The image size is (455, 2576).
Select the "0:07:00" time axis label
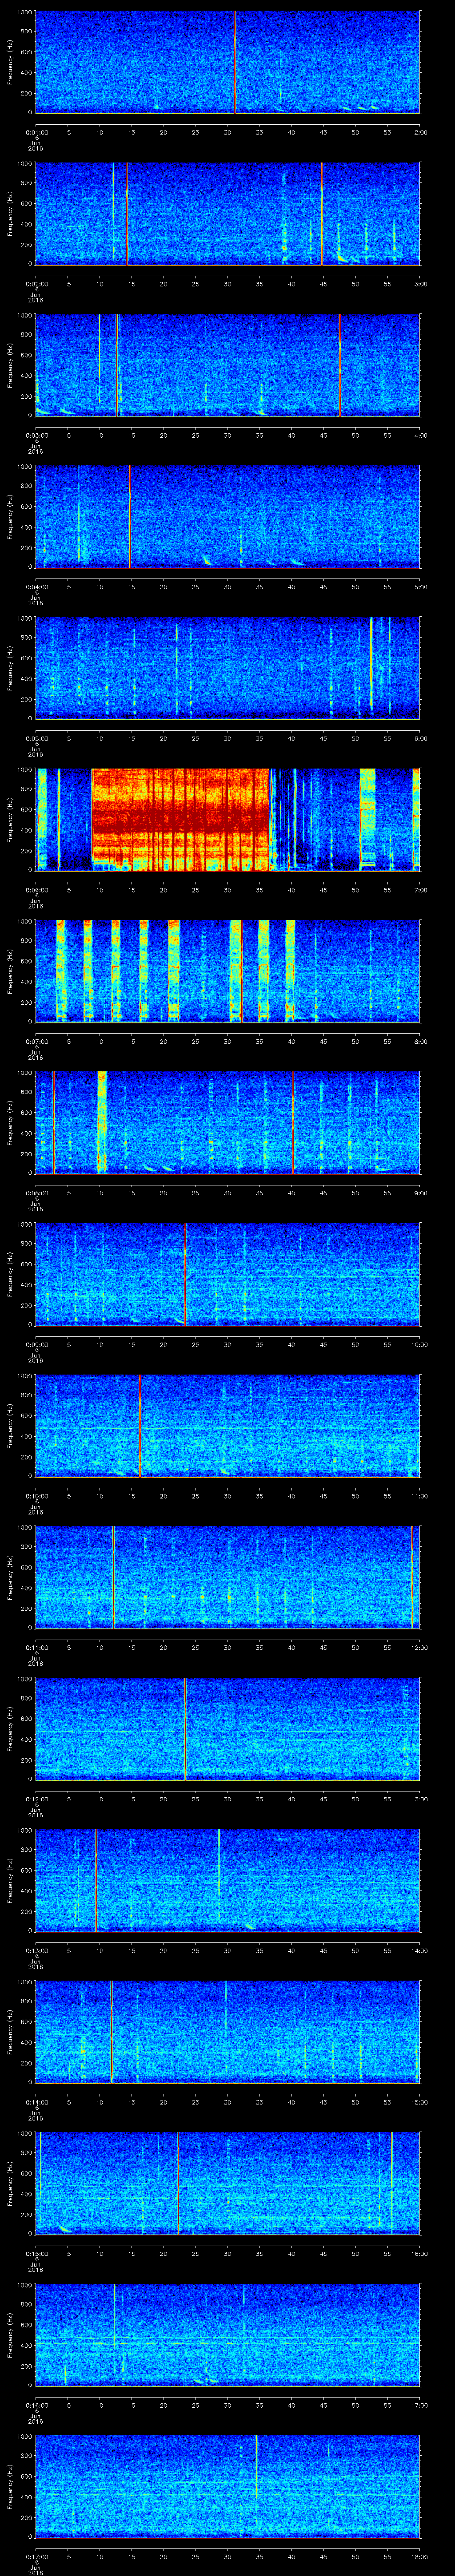[37, 1041]
